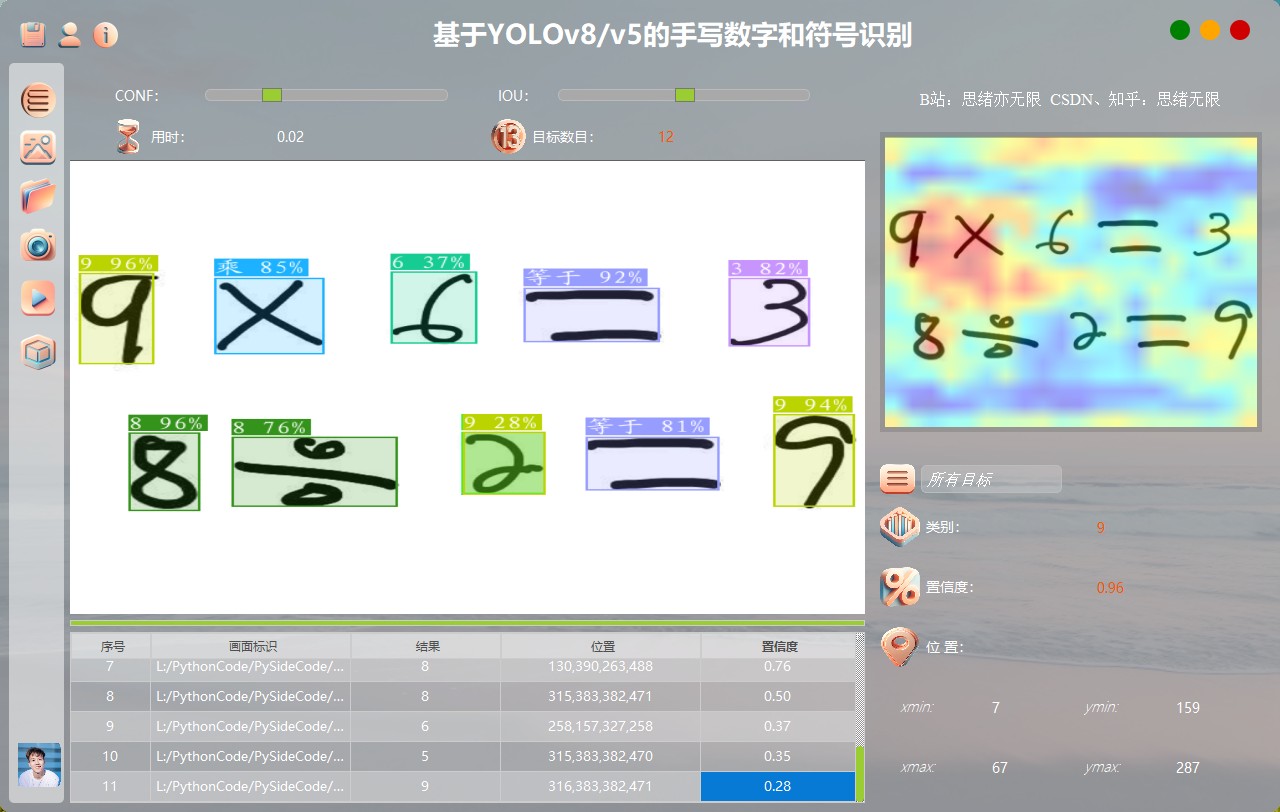Click the list icon beside target dropdown
Image resolution: width=1280 pixels, height=812 pixels.
[897, 479]
